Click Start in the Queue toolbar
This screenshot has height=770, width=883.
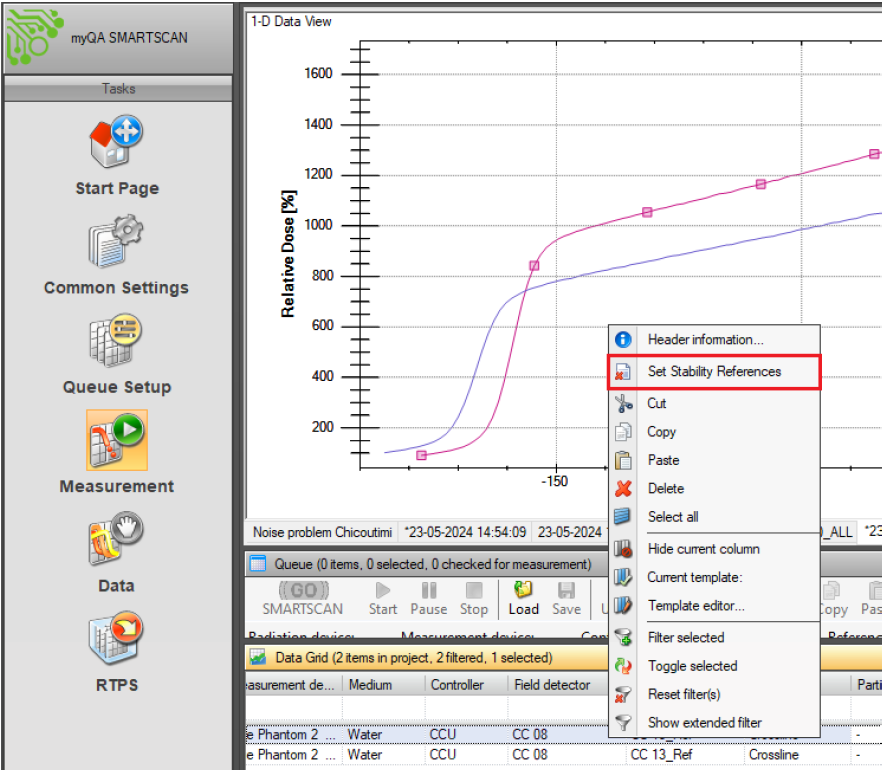pos(383,598)
